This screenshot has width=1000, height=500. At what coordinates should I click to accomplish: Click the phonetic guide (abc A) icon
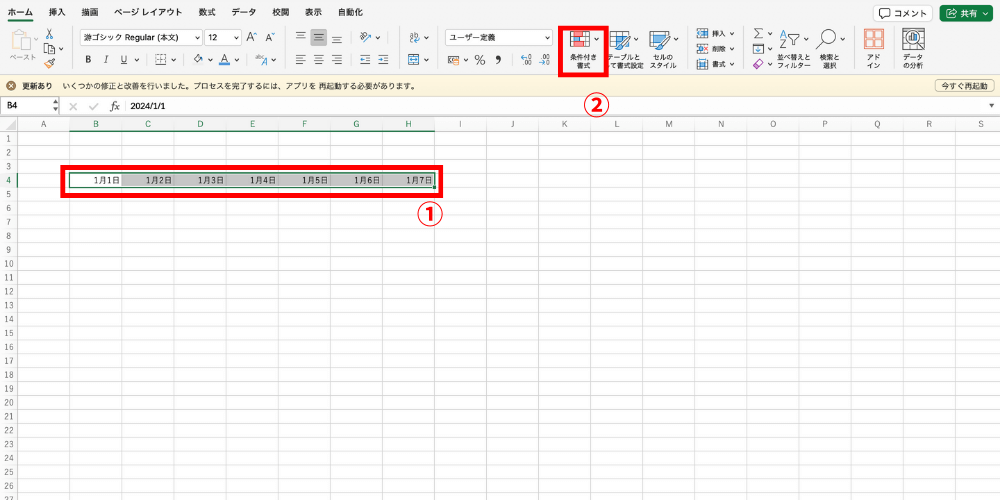tap(262, 60)
